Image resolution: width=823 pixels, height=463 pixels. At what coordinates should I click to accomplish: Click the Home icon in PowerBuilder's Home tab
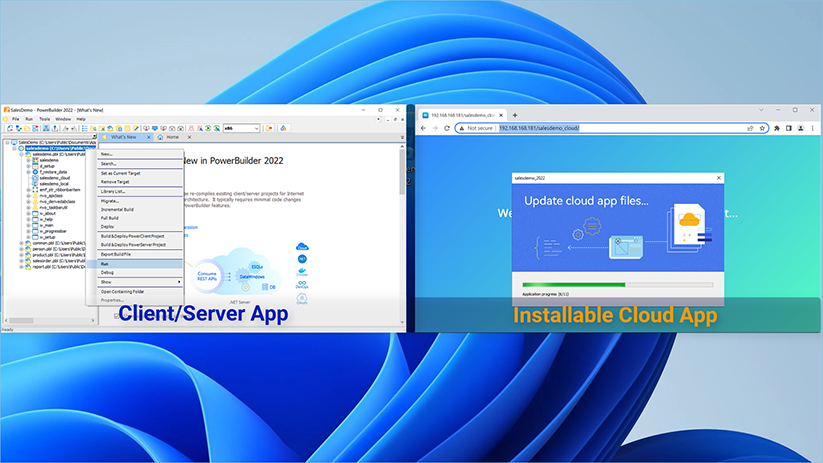click(x=160, y=137)
